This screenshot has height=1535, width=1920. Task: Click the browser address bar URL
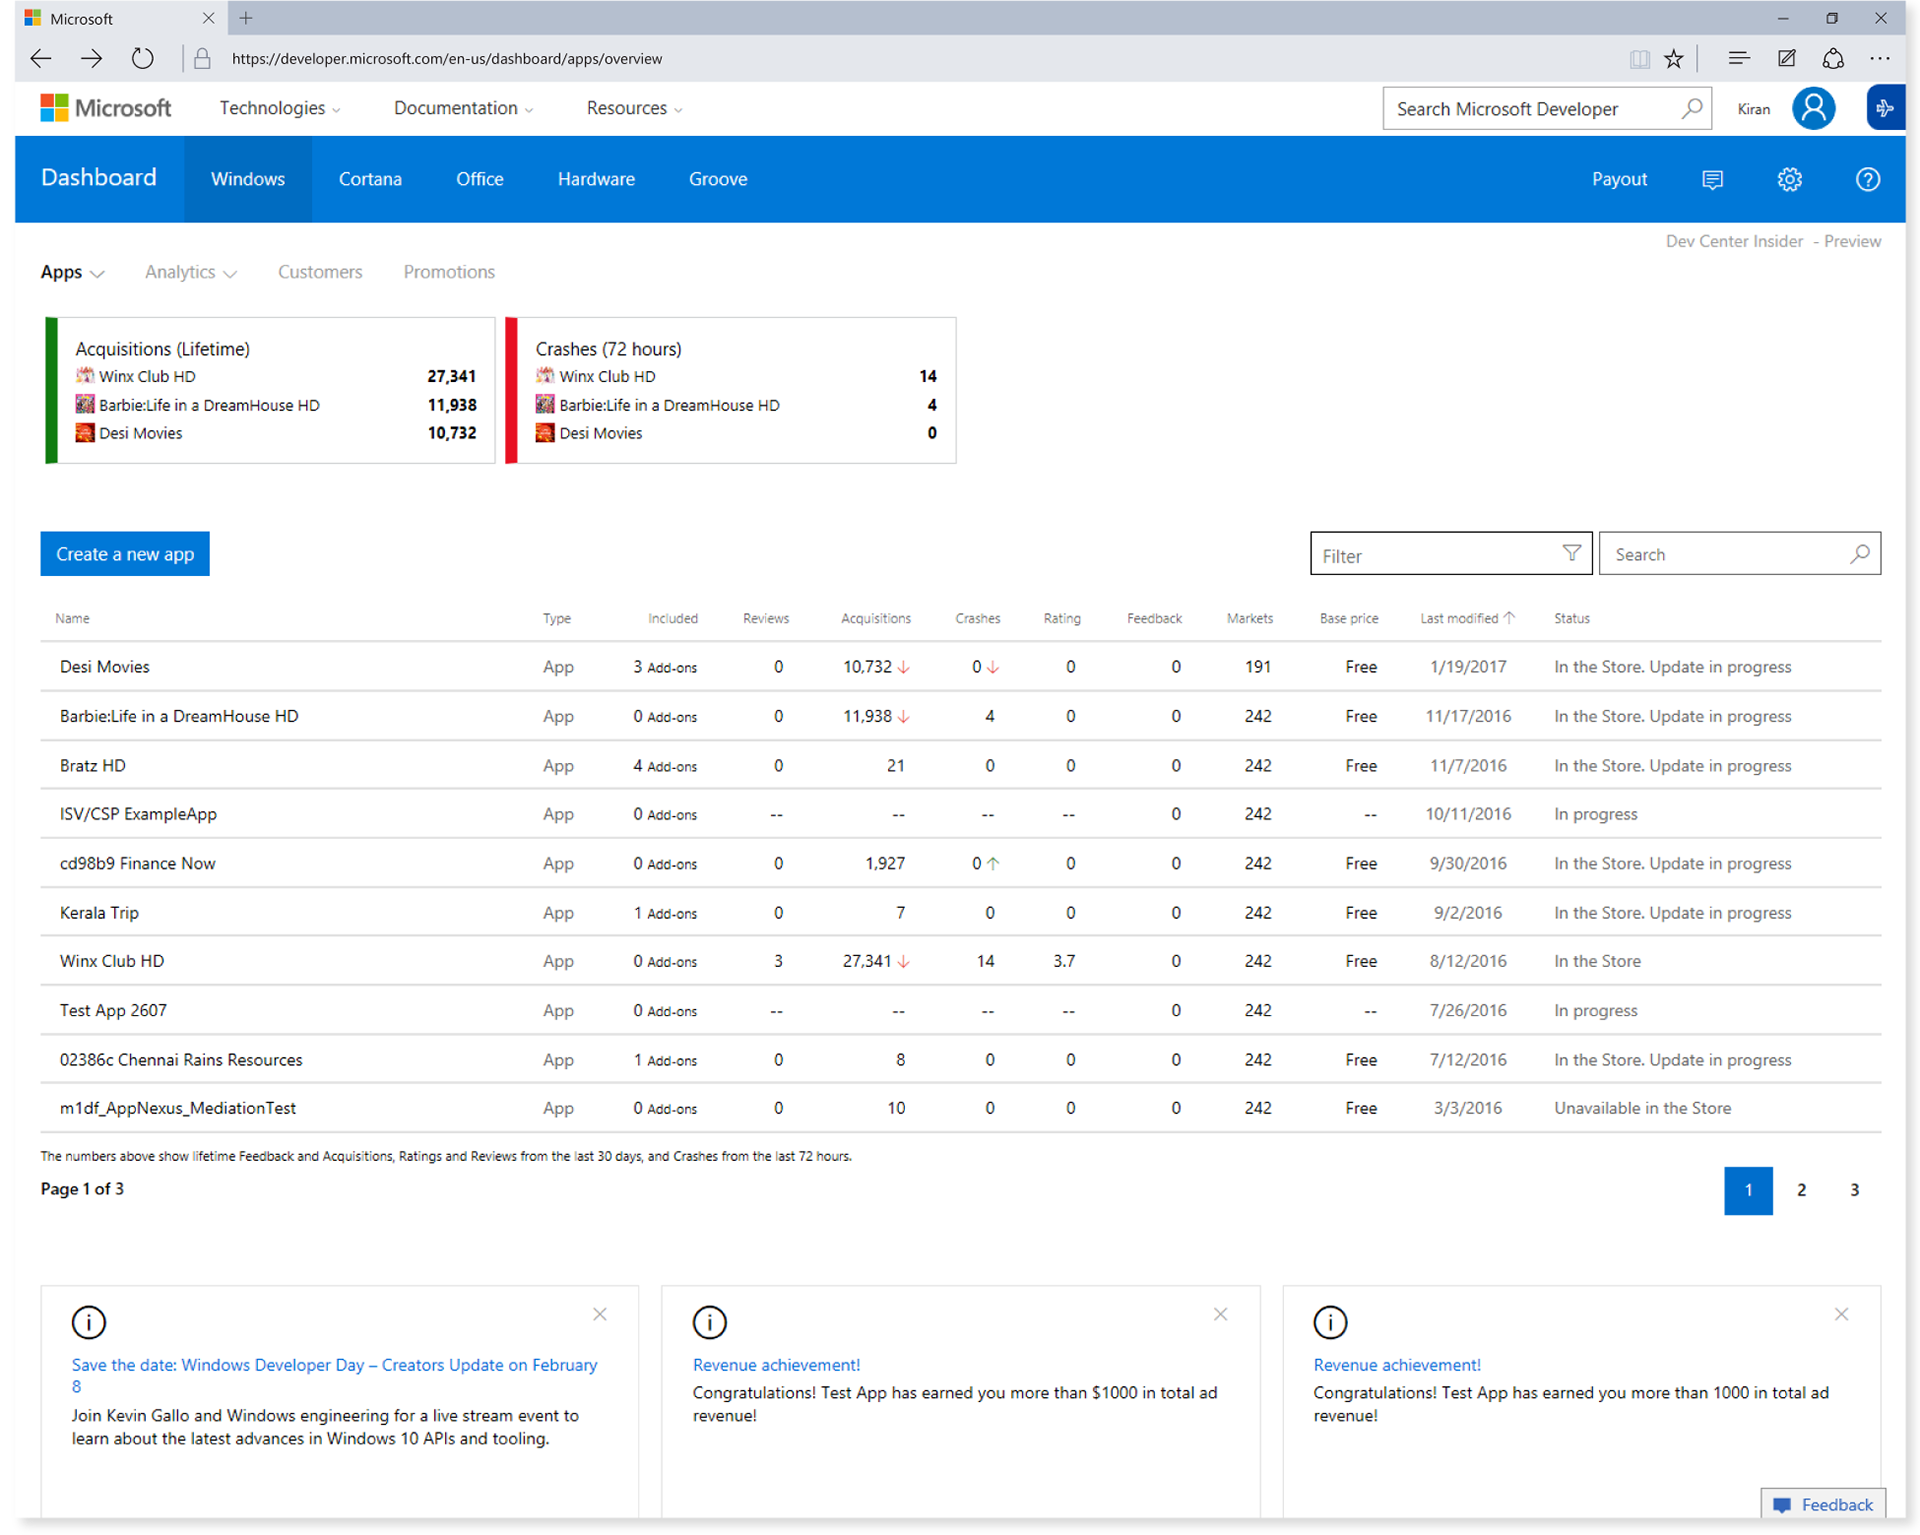click(447, 59)
